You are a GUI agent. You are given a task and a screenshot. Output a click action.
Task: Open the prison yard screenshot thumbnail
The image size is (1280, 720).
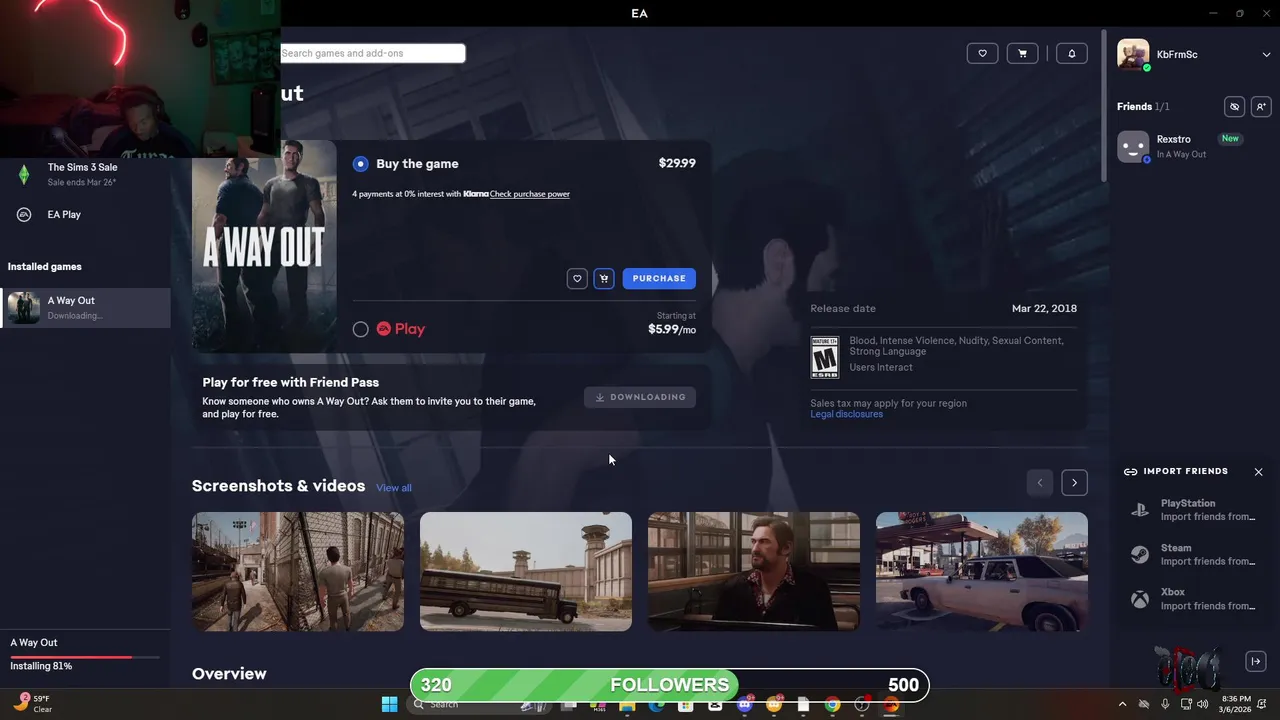click(298, 571)
